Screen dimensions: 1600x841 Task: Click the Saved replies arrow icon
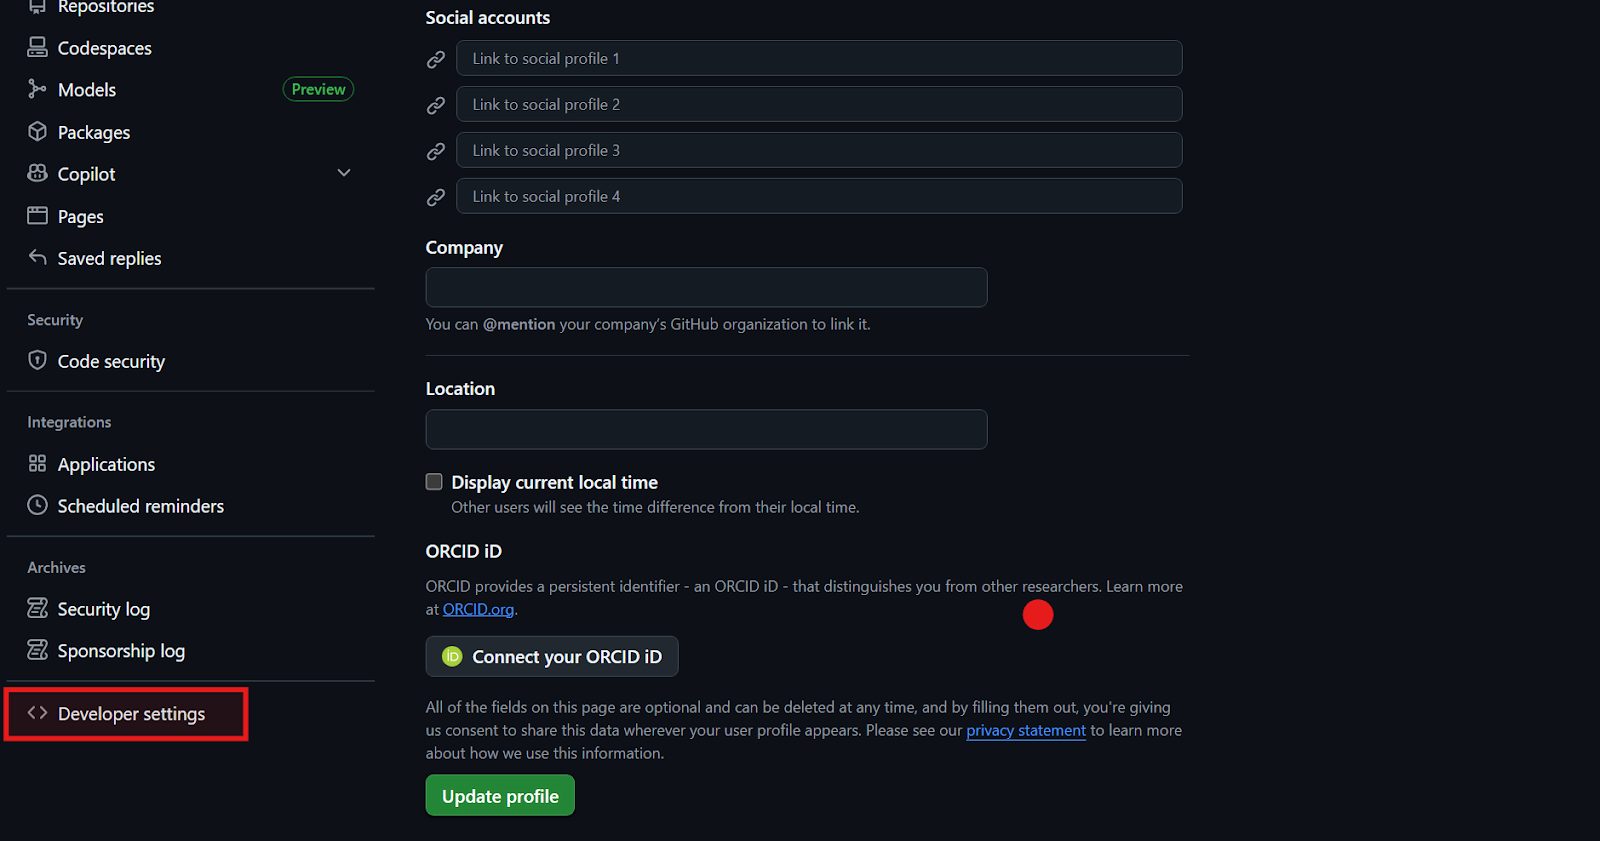point(37,258)
